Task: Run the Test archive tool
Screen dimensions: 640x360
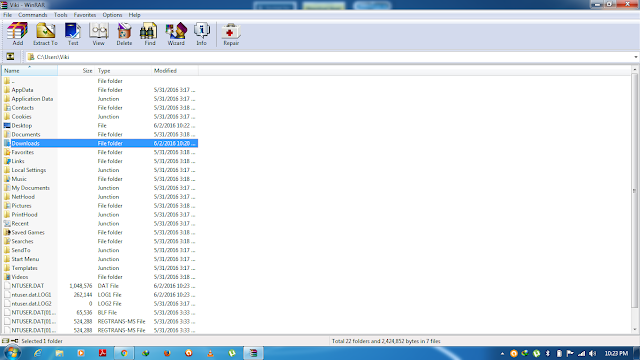Action: pyautogui.click(x=73, y=34)
